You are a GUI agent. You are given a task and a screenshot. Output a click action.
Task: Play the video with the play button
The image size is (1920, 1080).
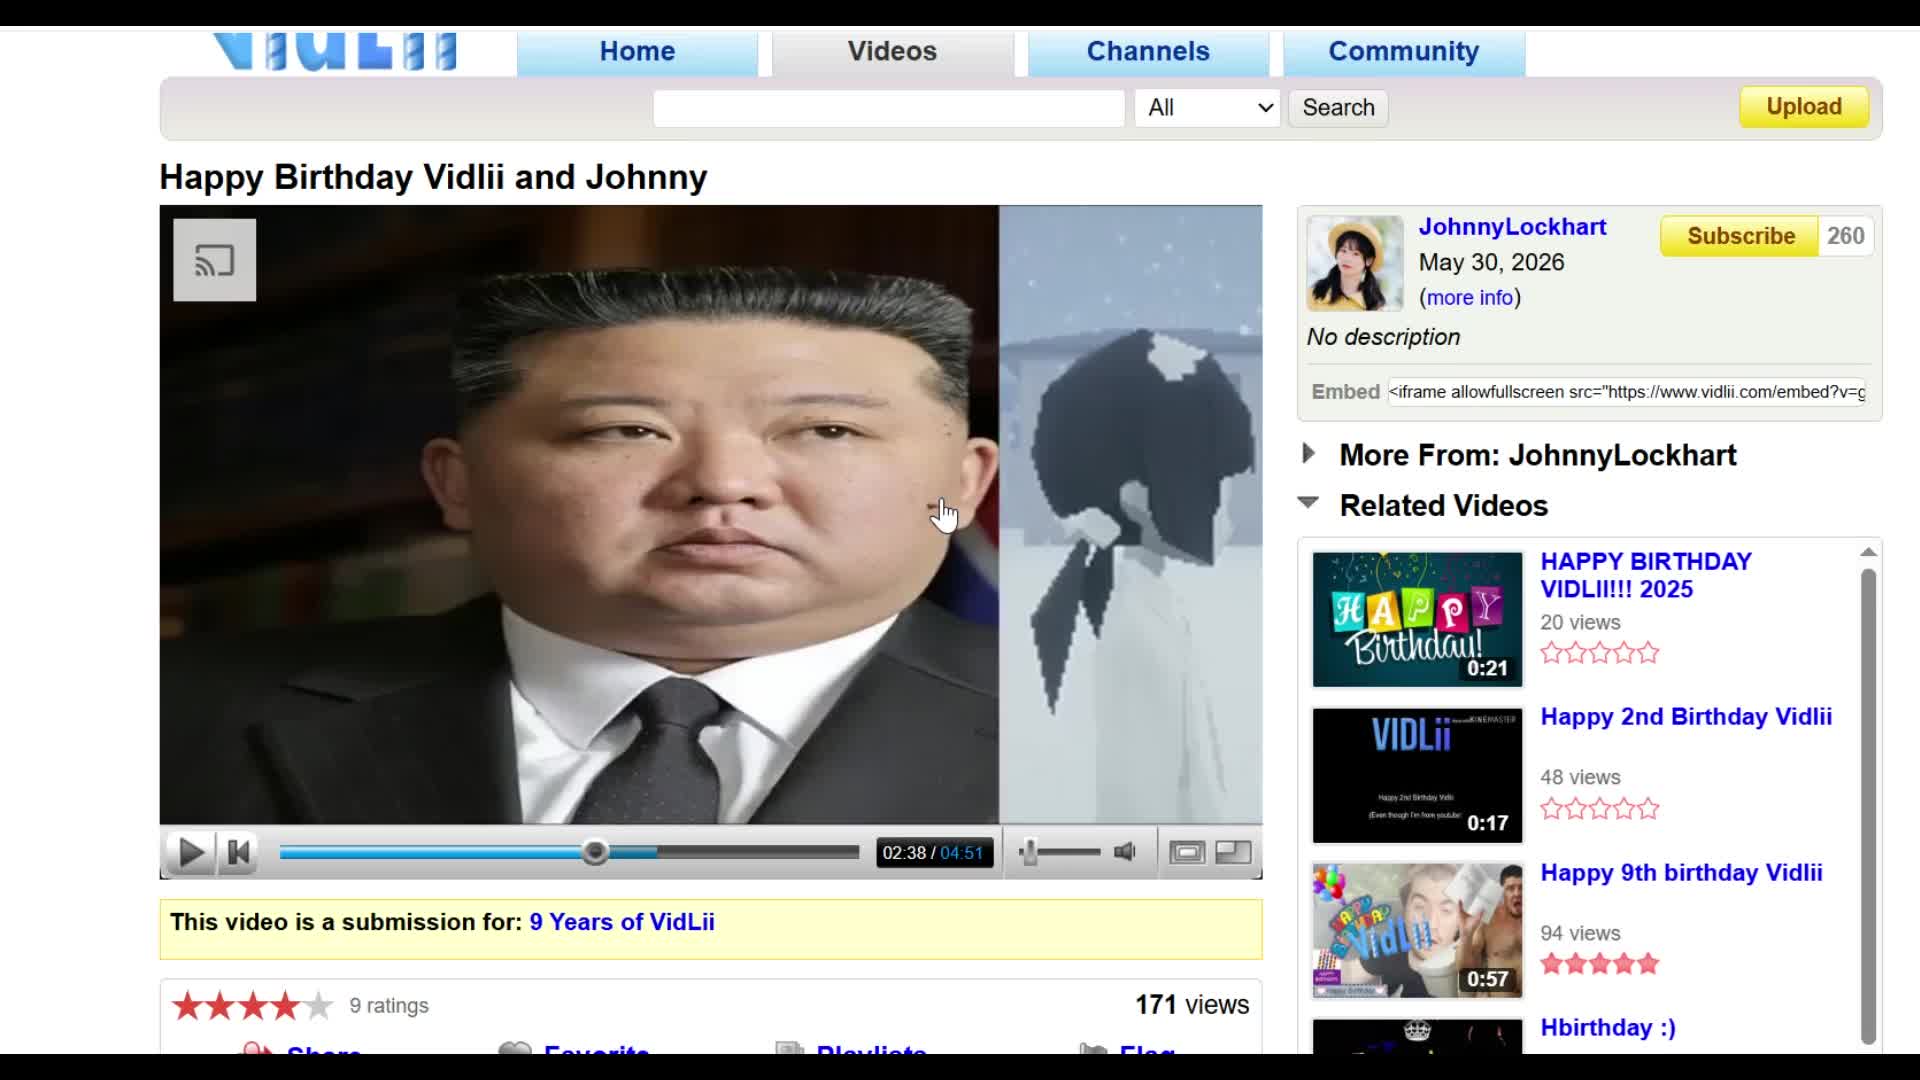[190, 853]
